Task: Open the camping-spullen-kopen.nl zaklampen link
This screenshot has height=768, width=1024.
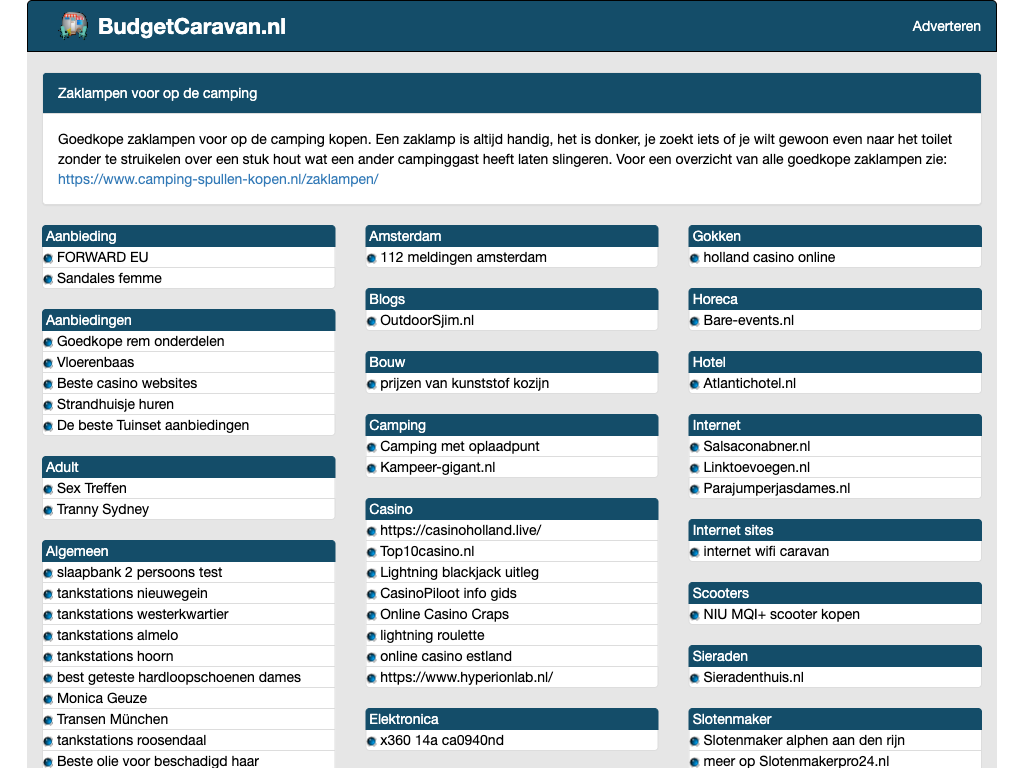Action: tap(218, 179)
